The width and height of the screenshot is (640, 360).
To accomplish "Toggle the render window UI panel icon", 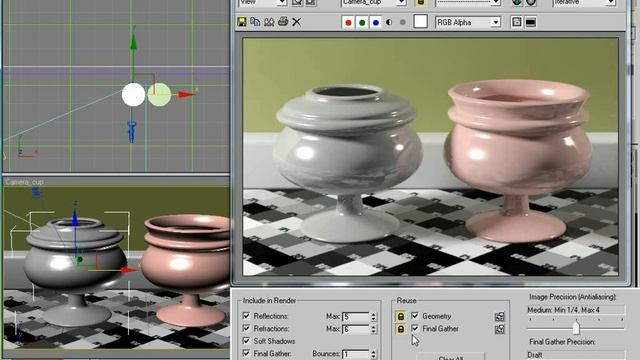I will pos(531,22).
